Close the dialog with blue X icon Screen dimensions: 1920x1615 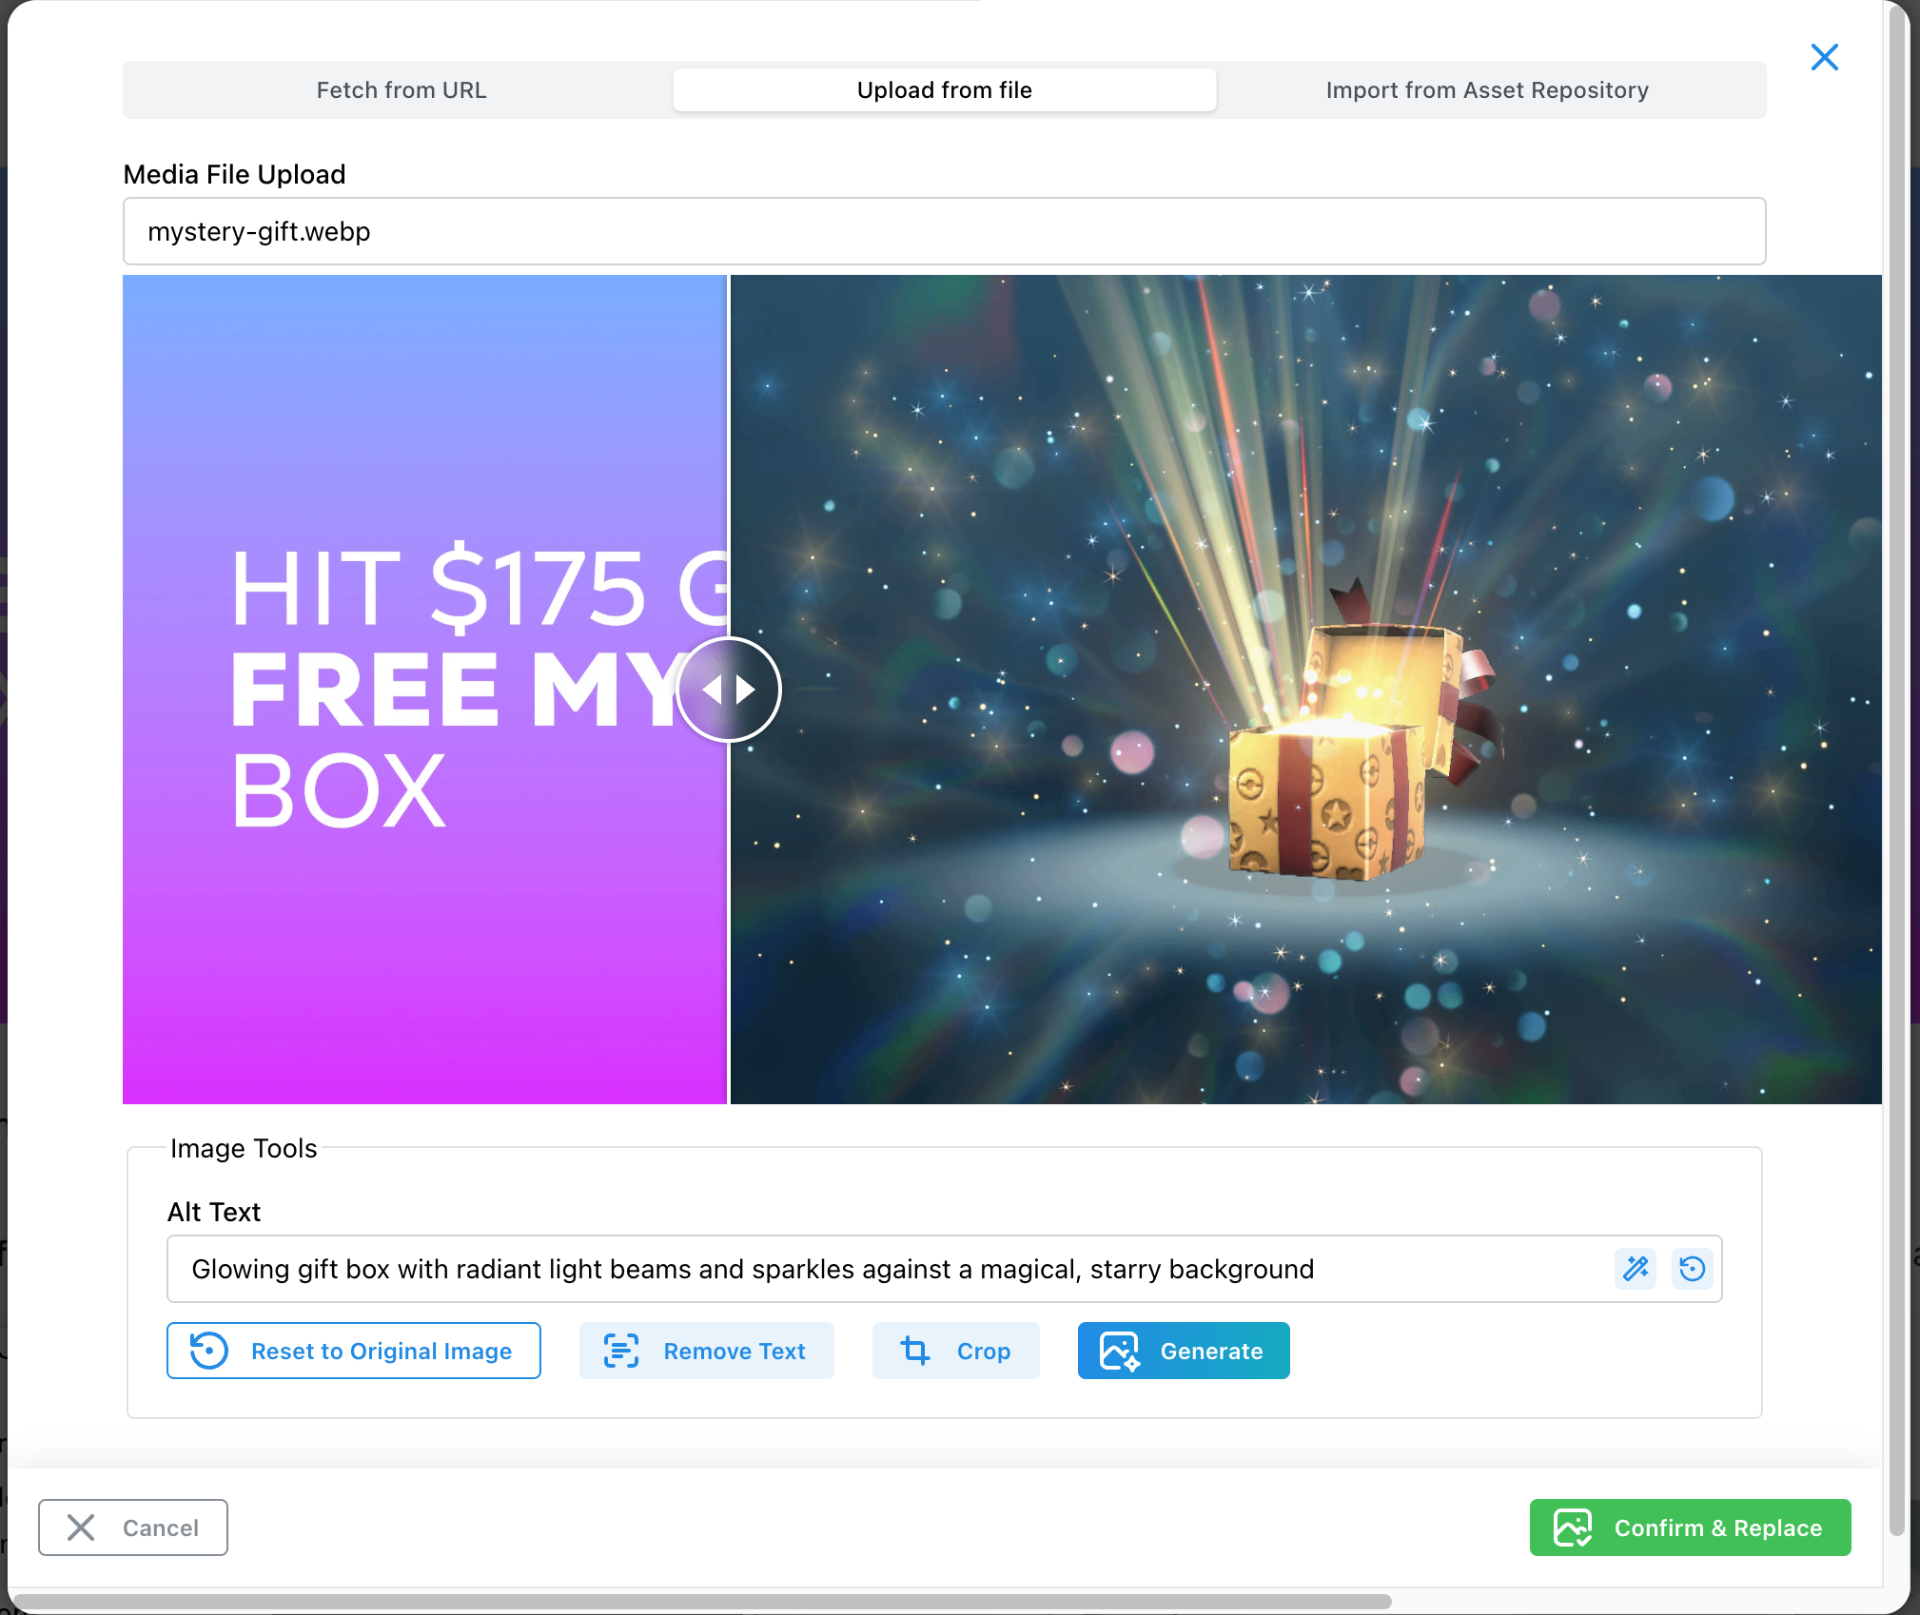(1823, 57)
